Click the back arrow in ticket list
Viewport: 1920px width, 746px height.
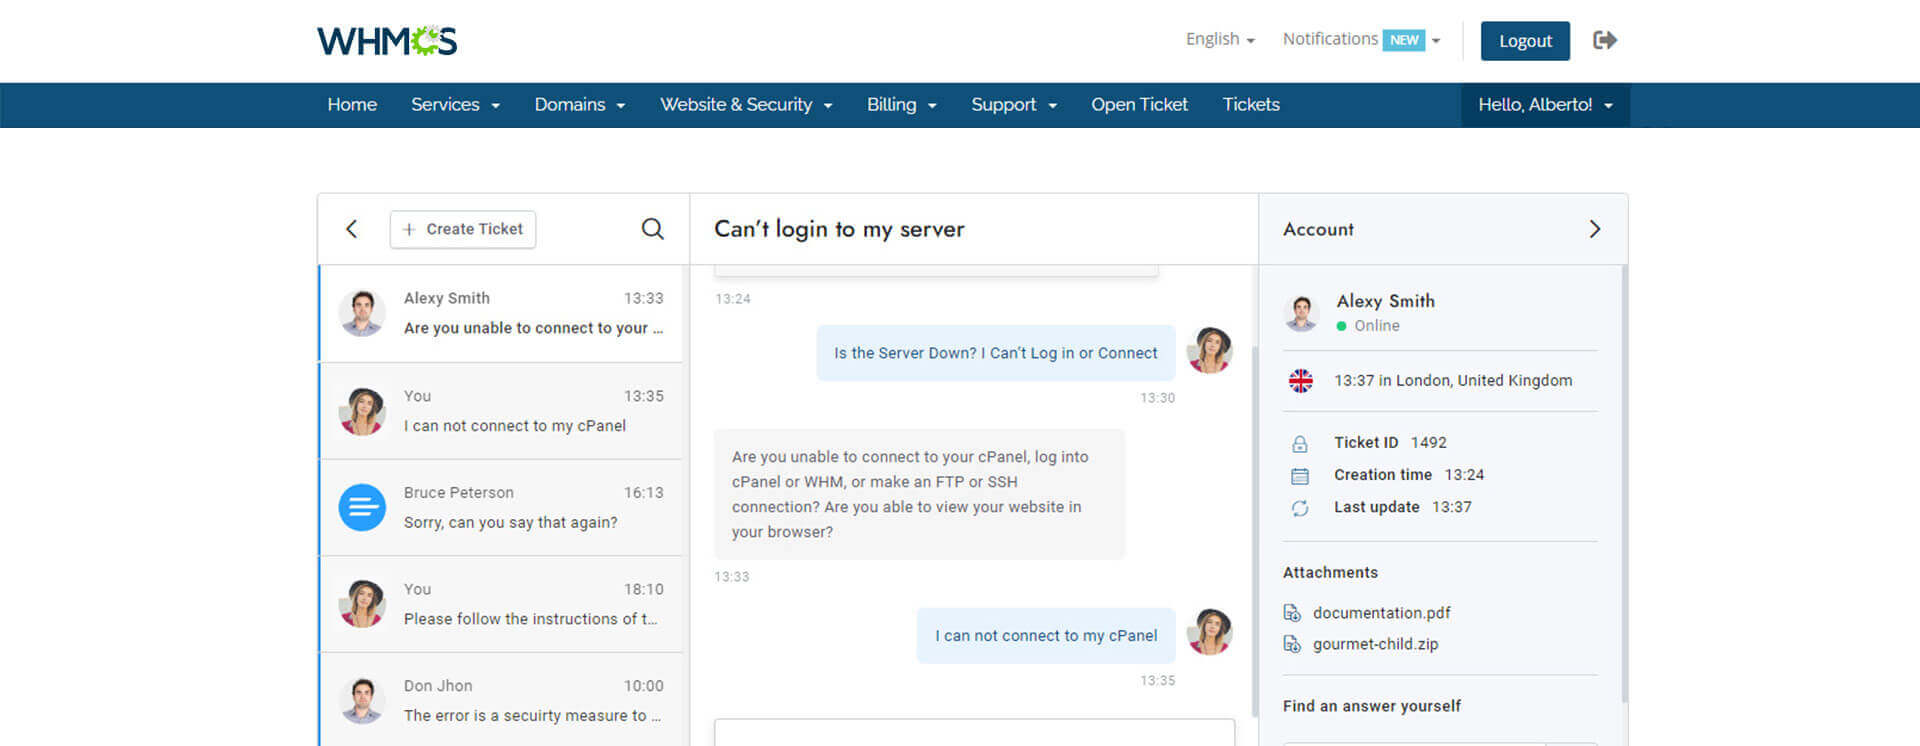pos(352,229)
